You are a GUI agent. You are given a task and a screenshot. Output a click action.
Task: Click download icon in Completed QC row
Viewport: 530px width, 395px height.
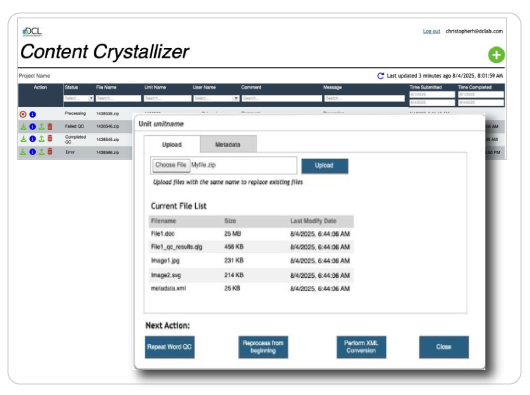pos(23,139)
